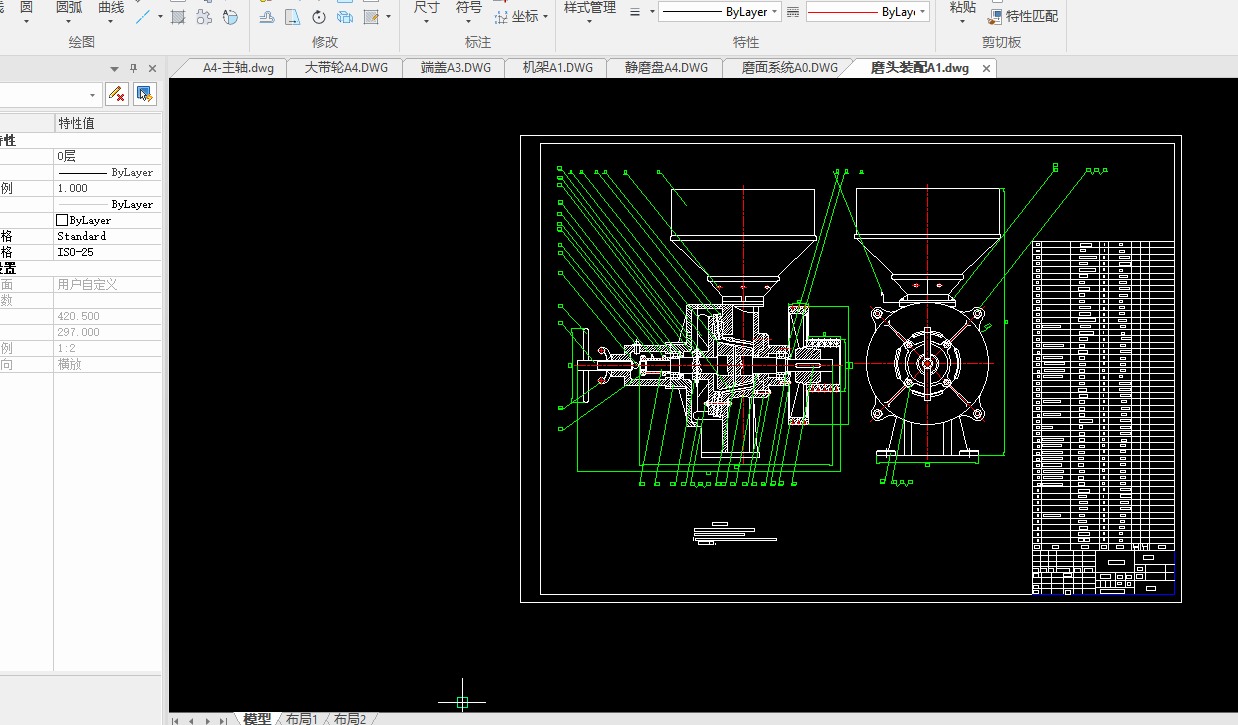Click the rotate icon in 修改 group

(x=319, y=17)
